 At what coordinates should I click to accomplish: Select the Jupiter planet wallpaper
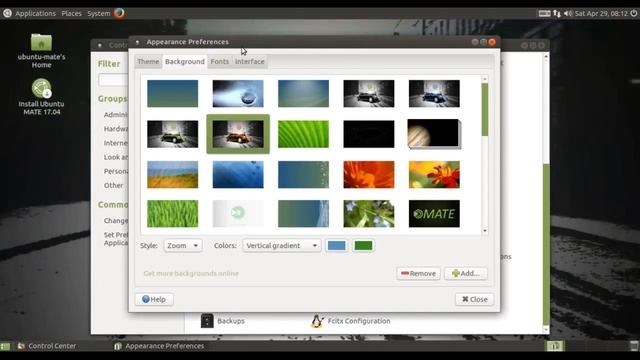tap(434, 134)
